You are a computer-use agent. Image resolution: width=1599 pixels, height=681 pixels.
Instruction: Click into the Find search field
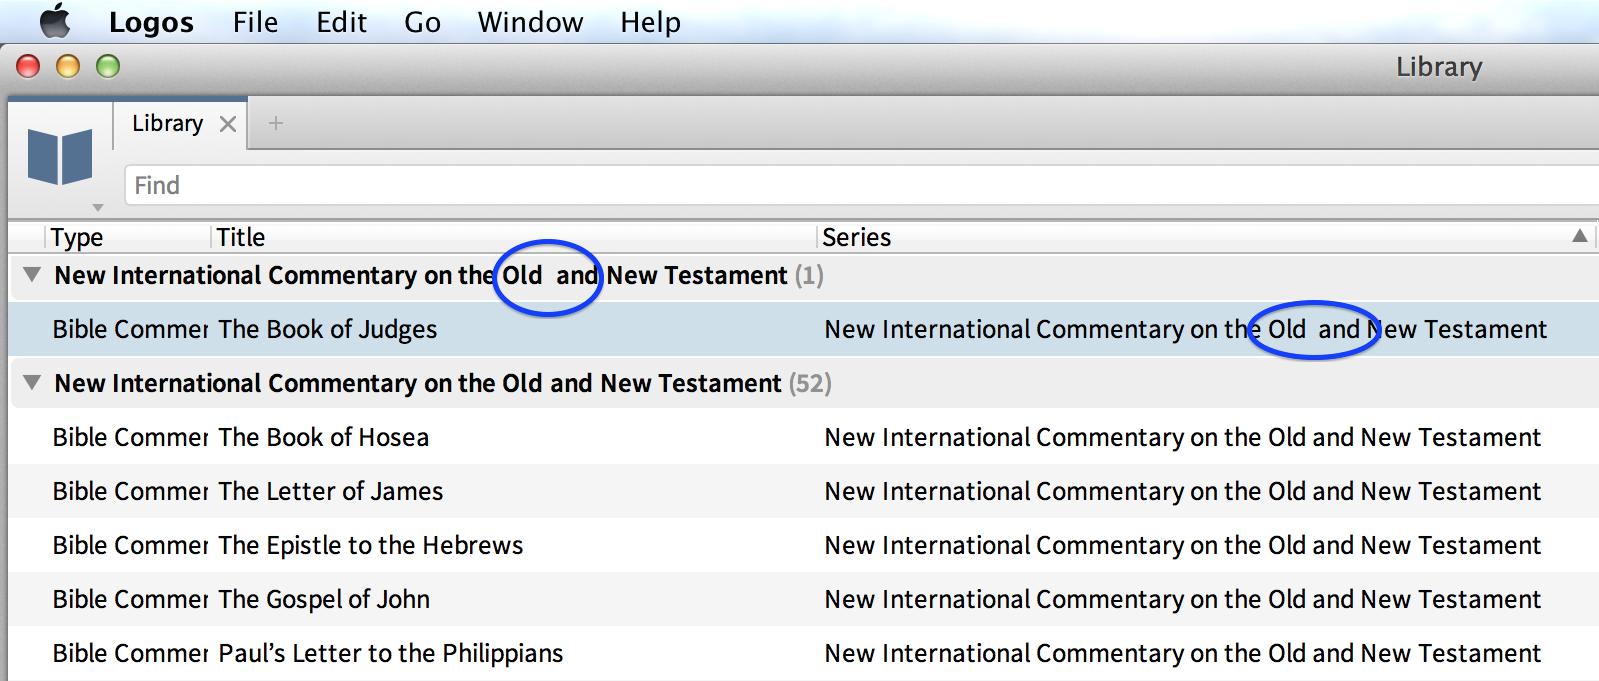(861, 185)
